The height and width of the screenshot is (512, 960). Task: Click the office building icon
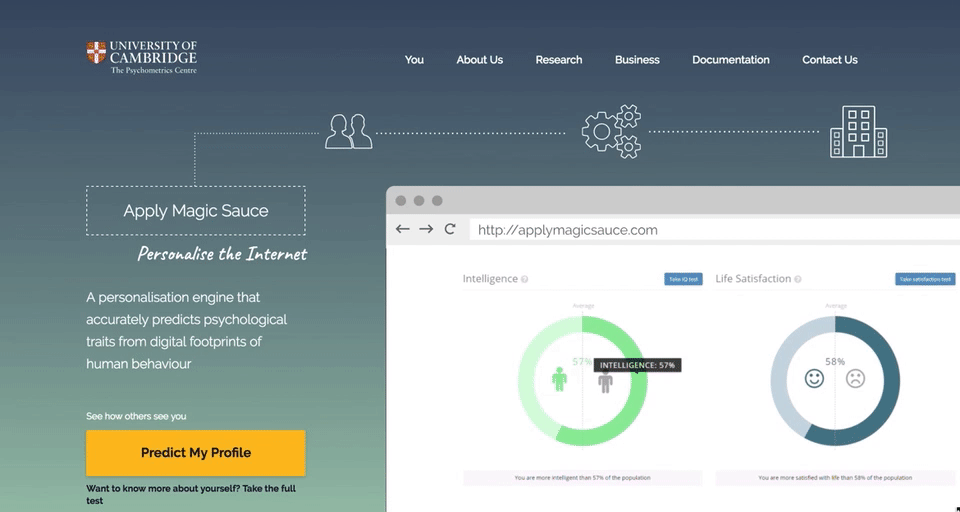pos(858,132)
